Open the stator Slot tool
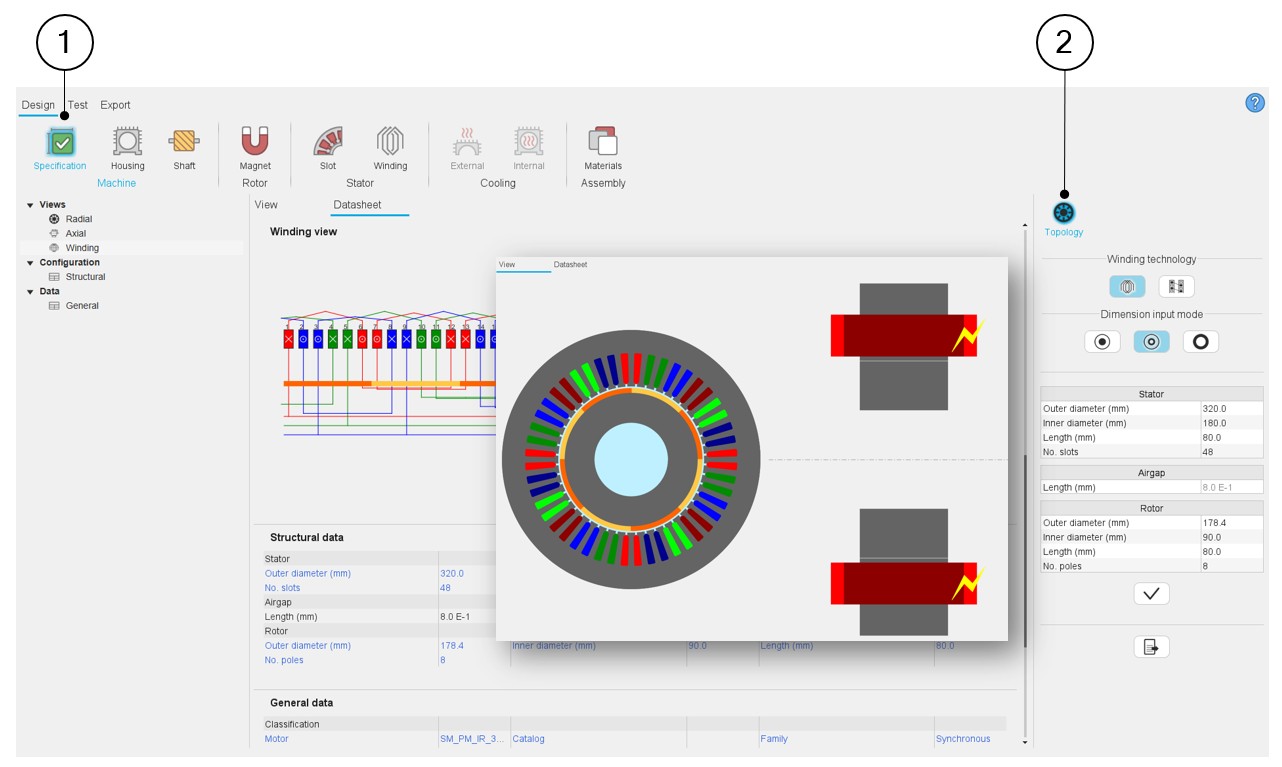The width and height of the screenshot is (1282, 767). tap(328, 143)
